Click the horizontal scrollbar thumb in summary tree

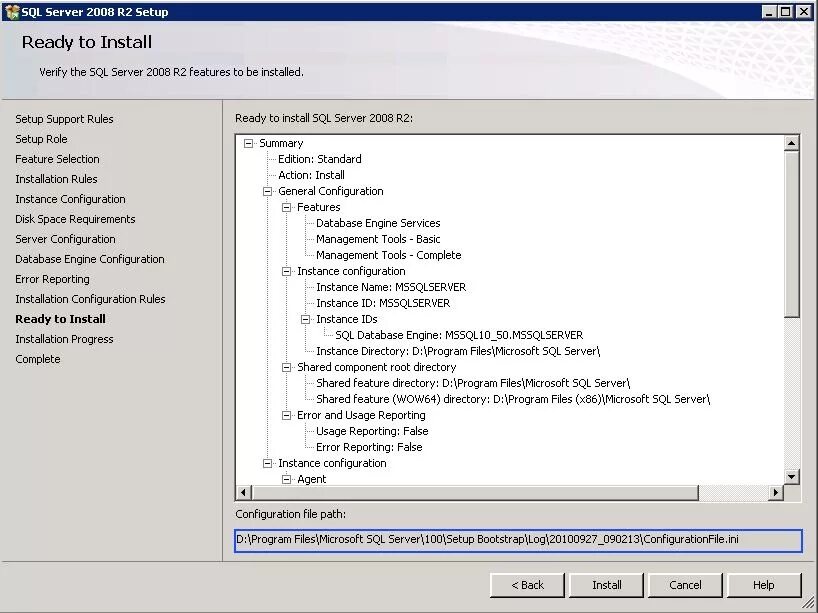(x=475, y=492)
